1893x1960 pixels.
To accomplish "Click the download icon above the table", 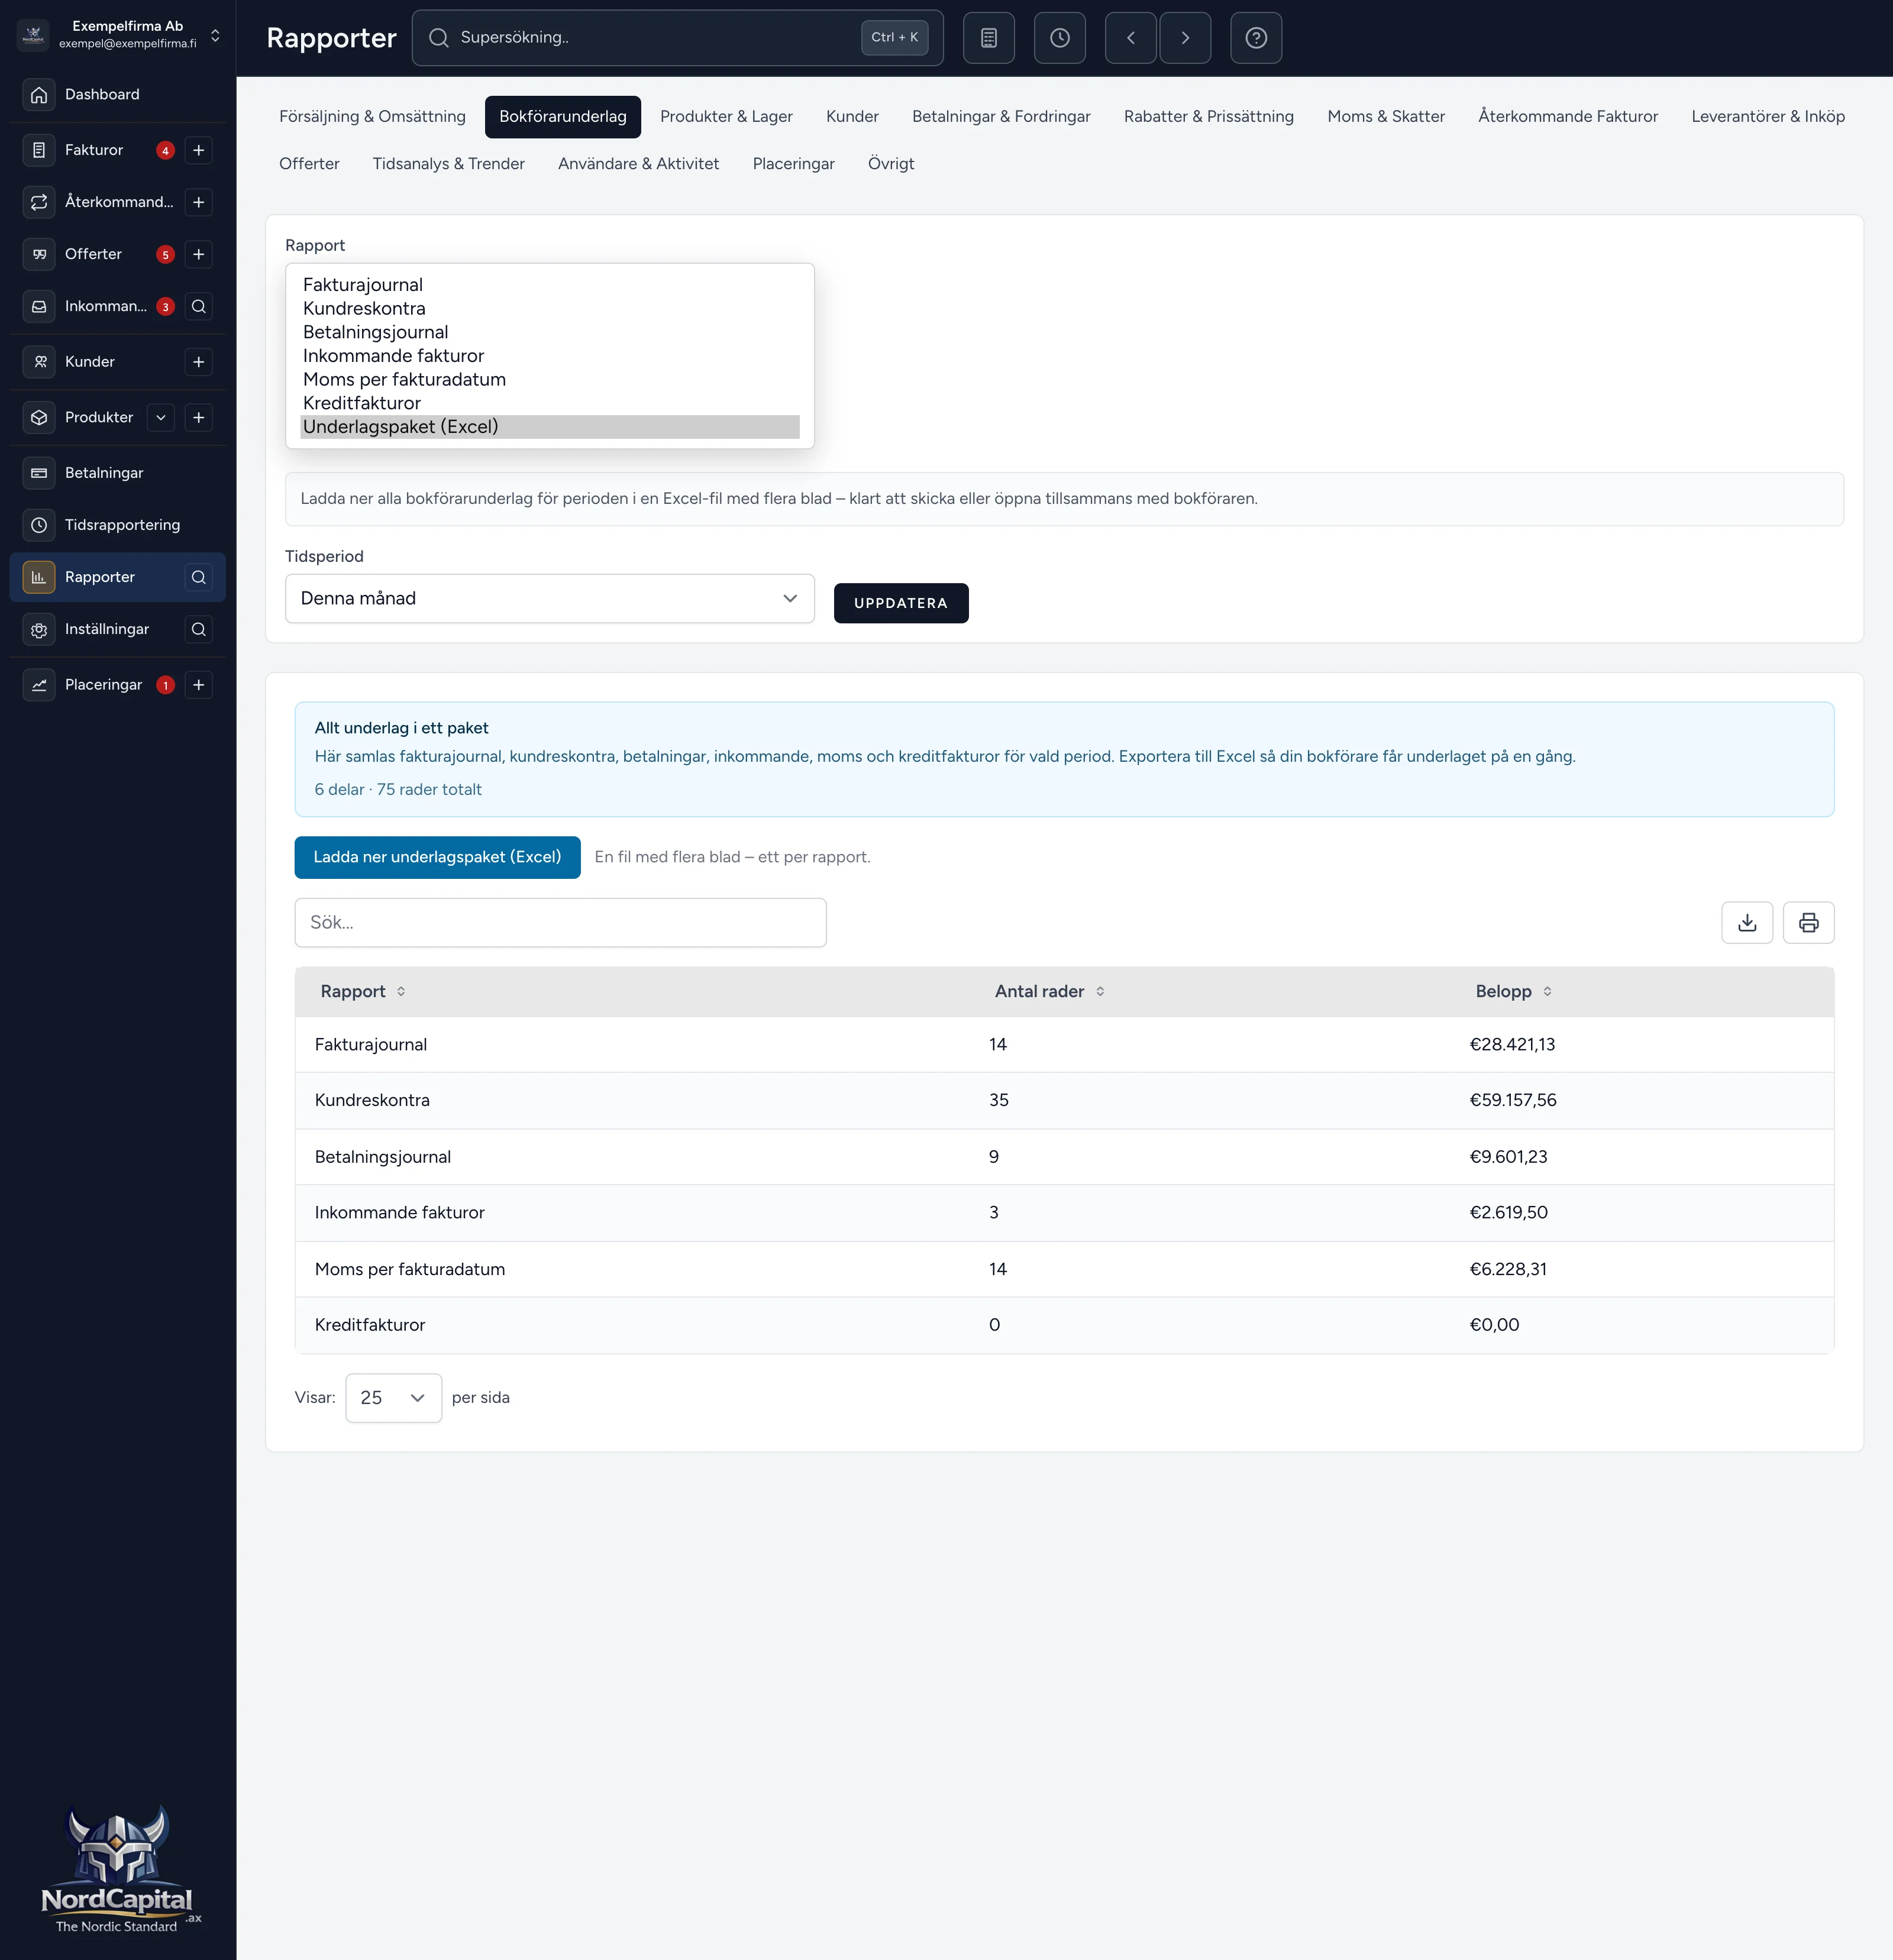I will [x=1747, y=922].
